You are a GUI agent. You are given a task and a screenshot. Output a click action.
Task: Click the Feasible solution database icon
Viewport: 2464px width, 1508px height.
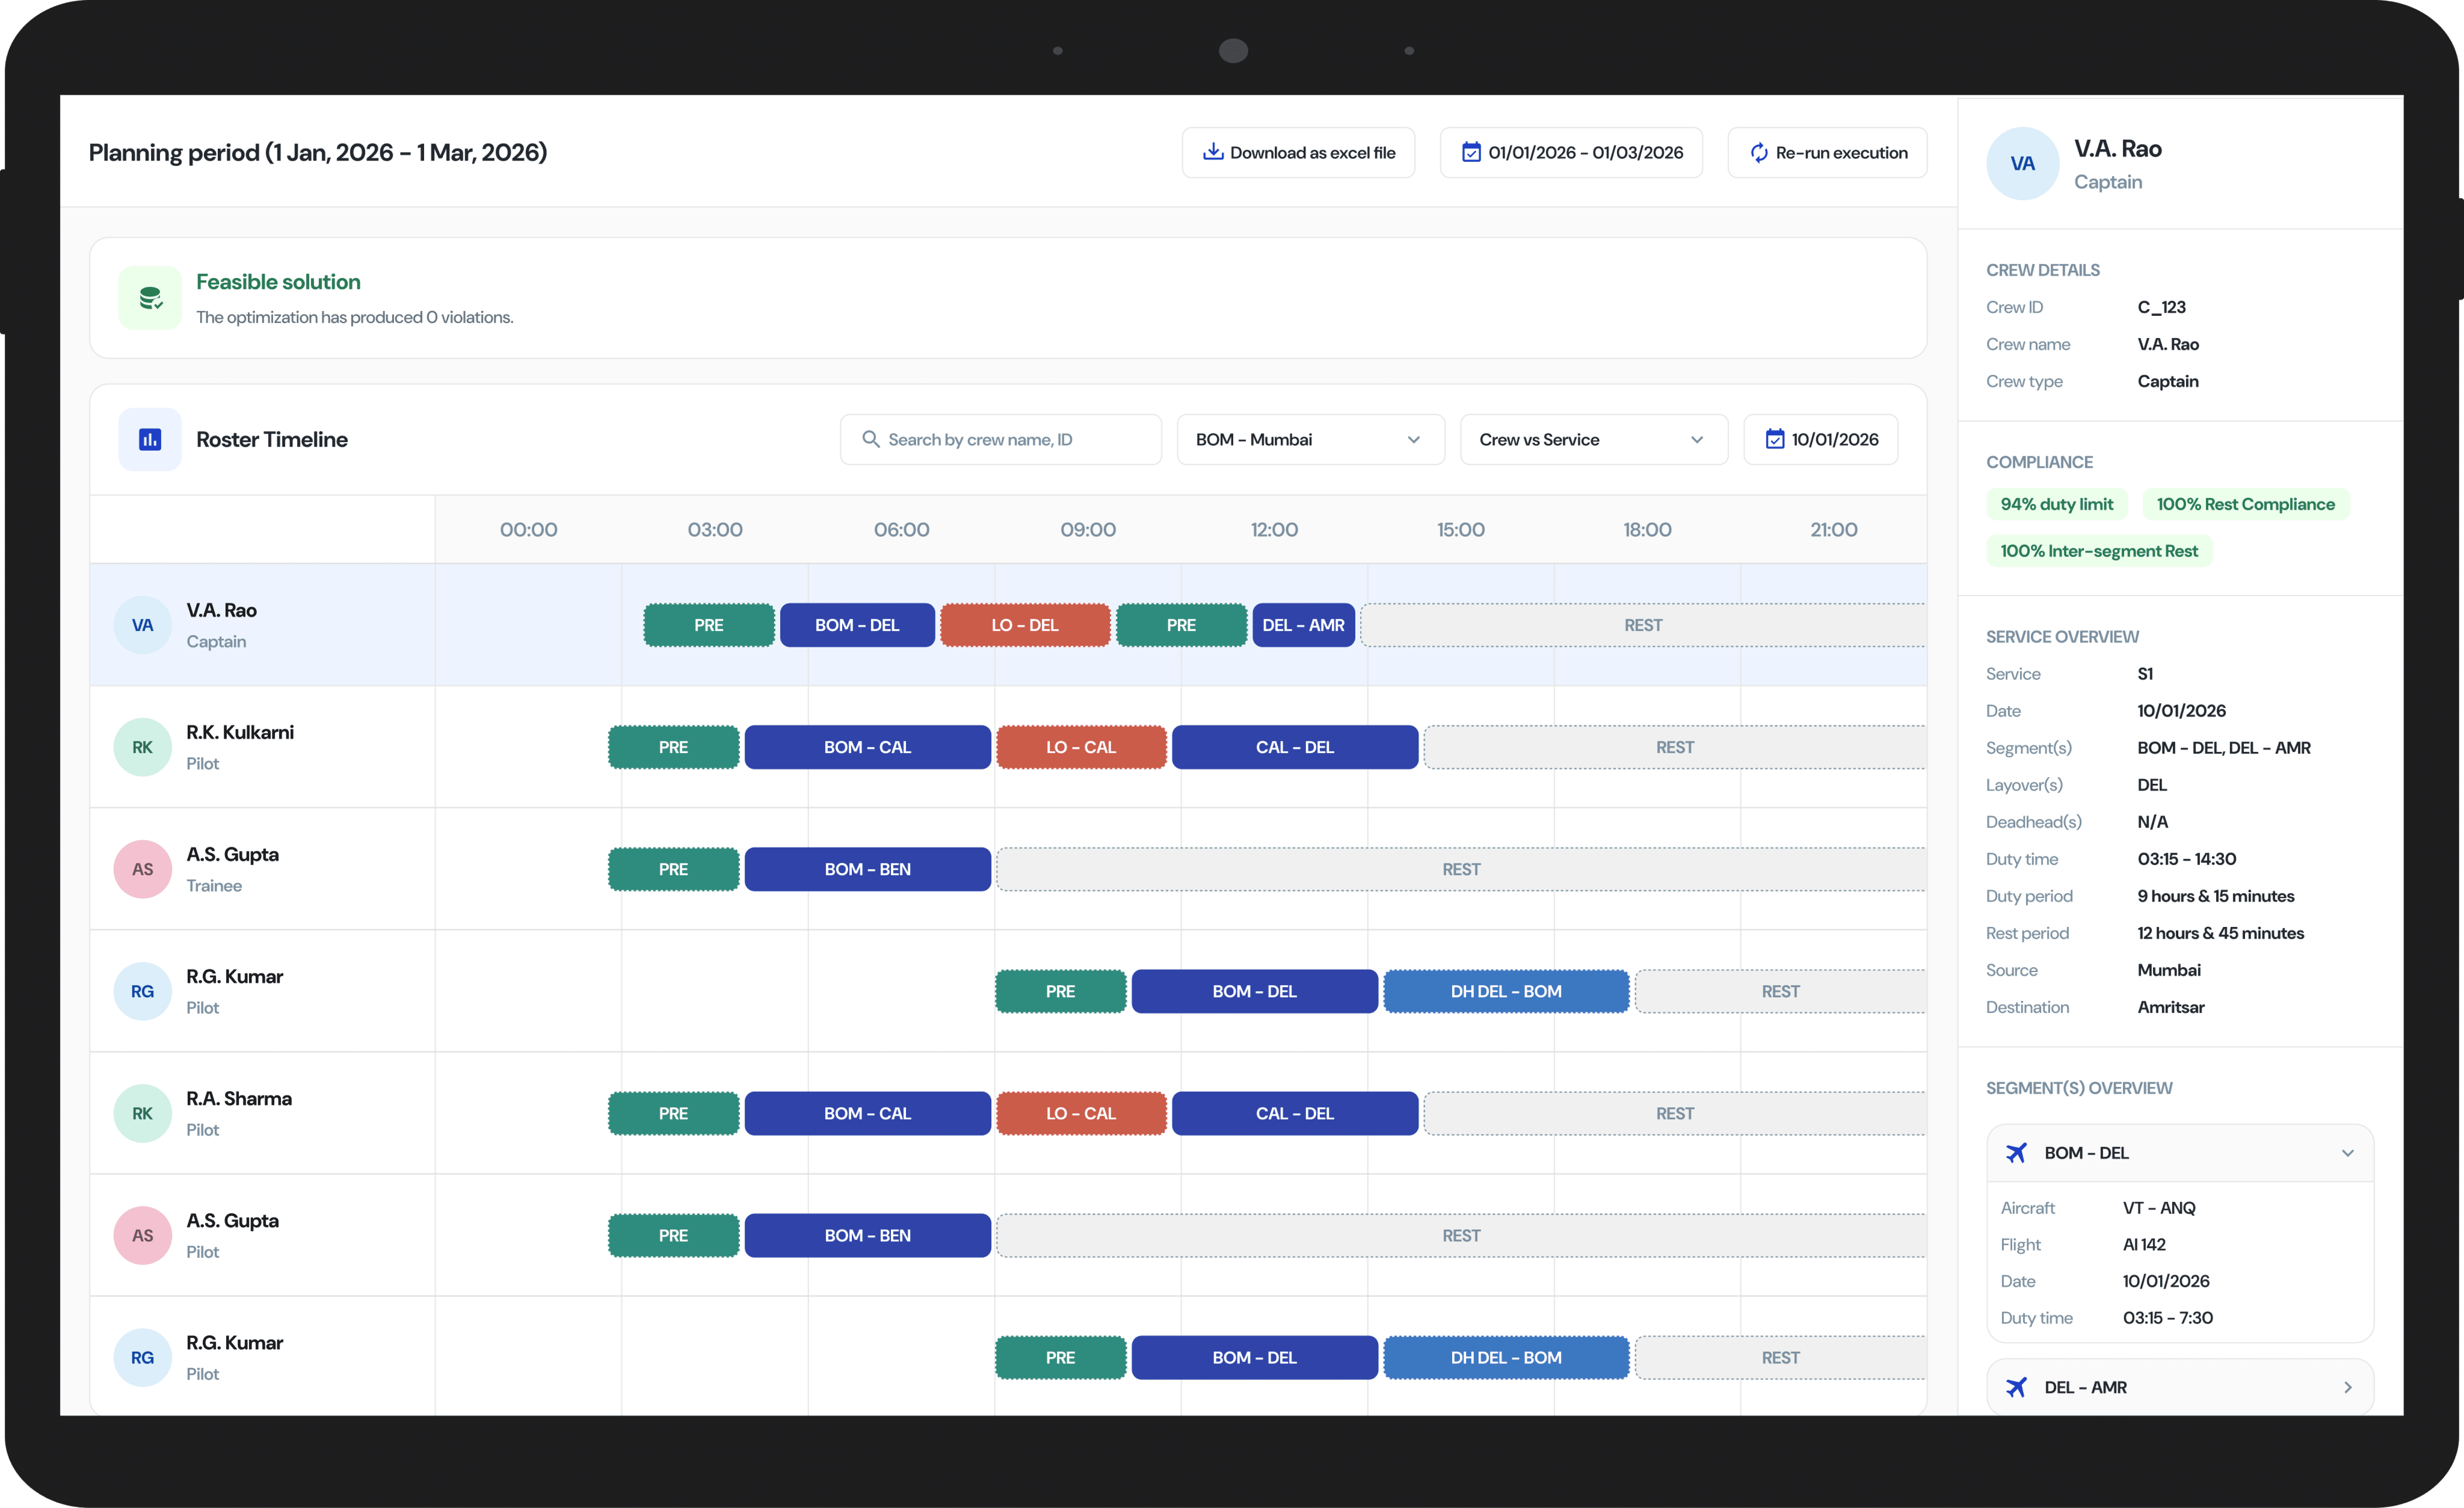point(150,298)
